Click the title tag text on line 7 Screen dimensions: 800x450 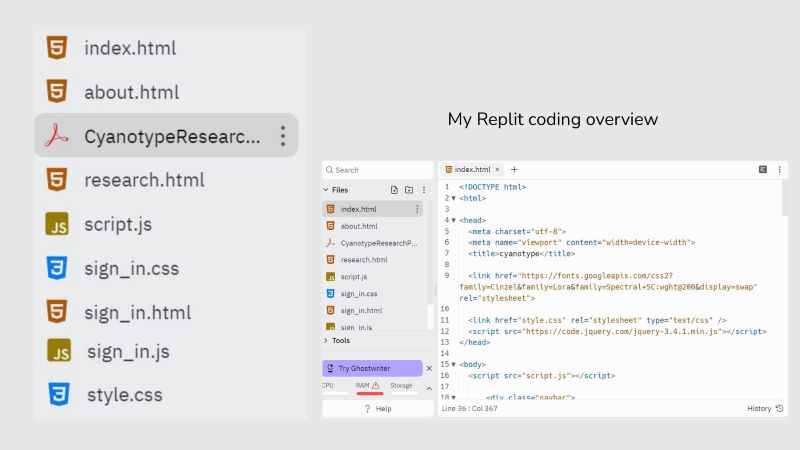tap(521, 254)
